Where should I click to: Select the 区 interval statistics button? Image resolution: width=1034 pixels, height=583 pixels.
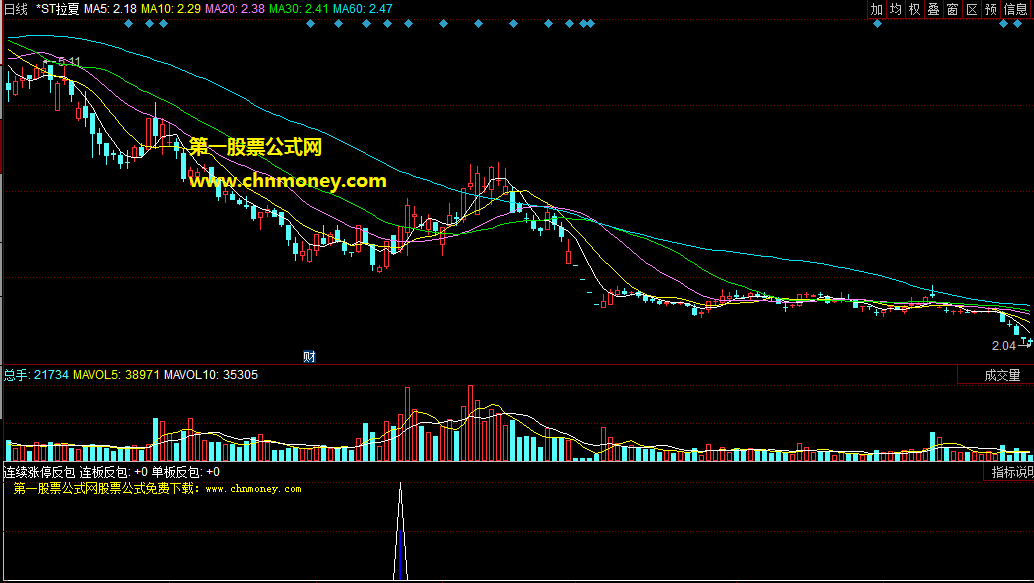pos(972,9)
